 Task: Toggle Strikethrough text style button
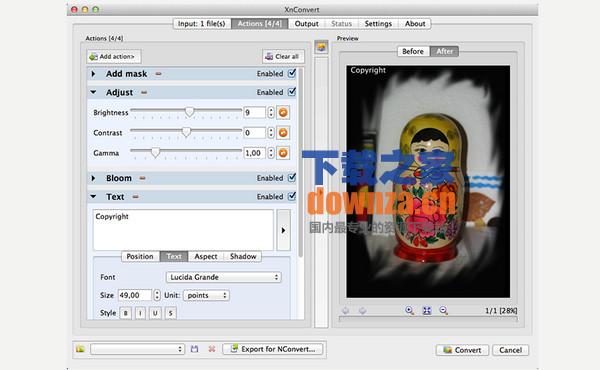[171, 313]
